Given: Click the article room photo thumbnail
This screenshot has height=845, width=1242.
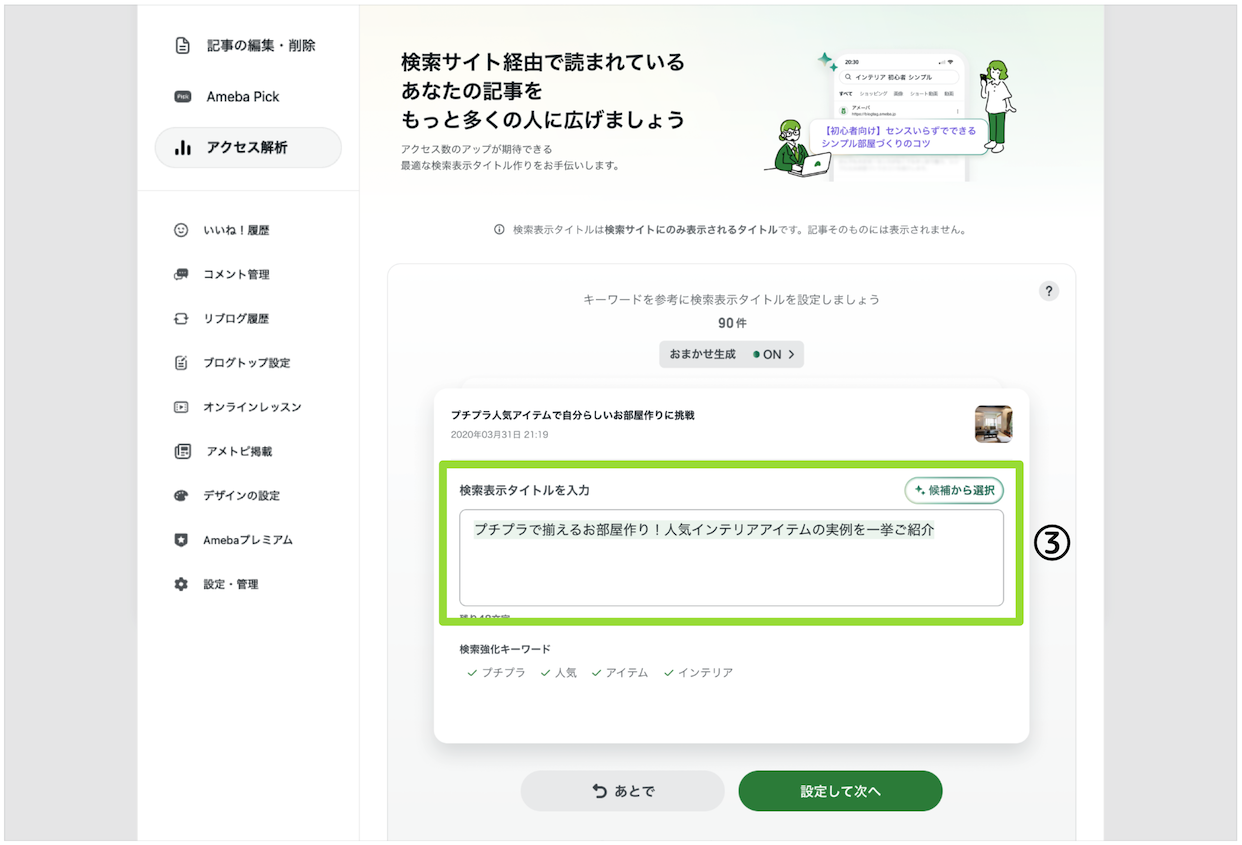Looking at the screenshot, I should [993, 424].
